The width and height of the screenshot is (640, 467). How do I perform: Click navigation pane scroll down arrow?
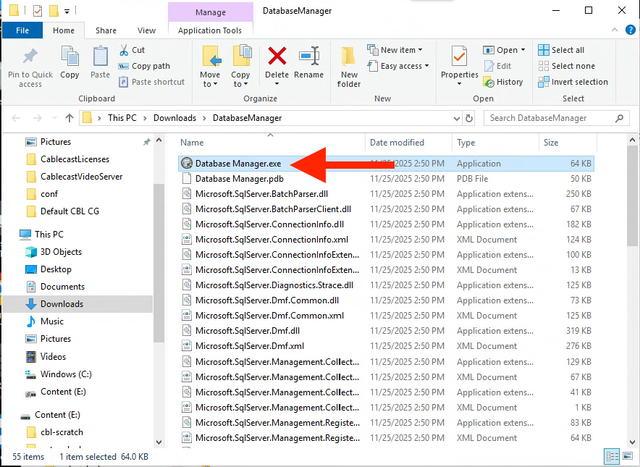[159, 442]
